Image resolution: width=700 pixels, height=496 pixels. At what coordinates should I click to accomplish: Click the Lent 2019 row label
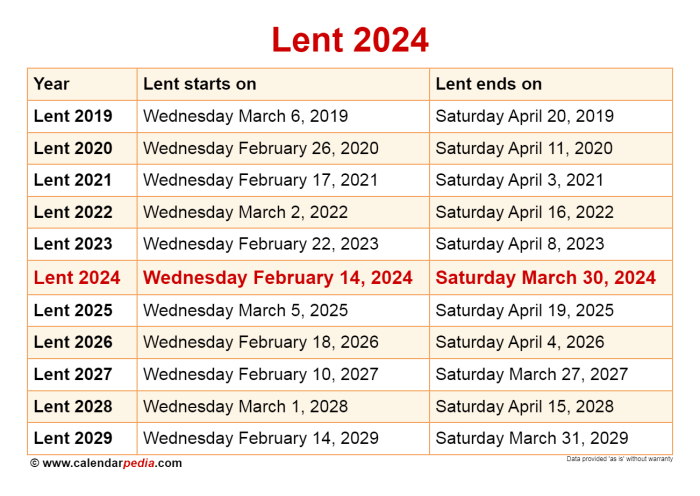pyautogui.click(x=73, y=116)
